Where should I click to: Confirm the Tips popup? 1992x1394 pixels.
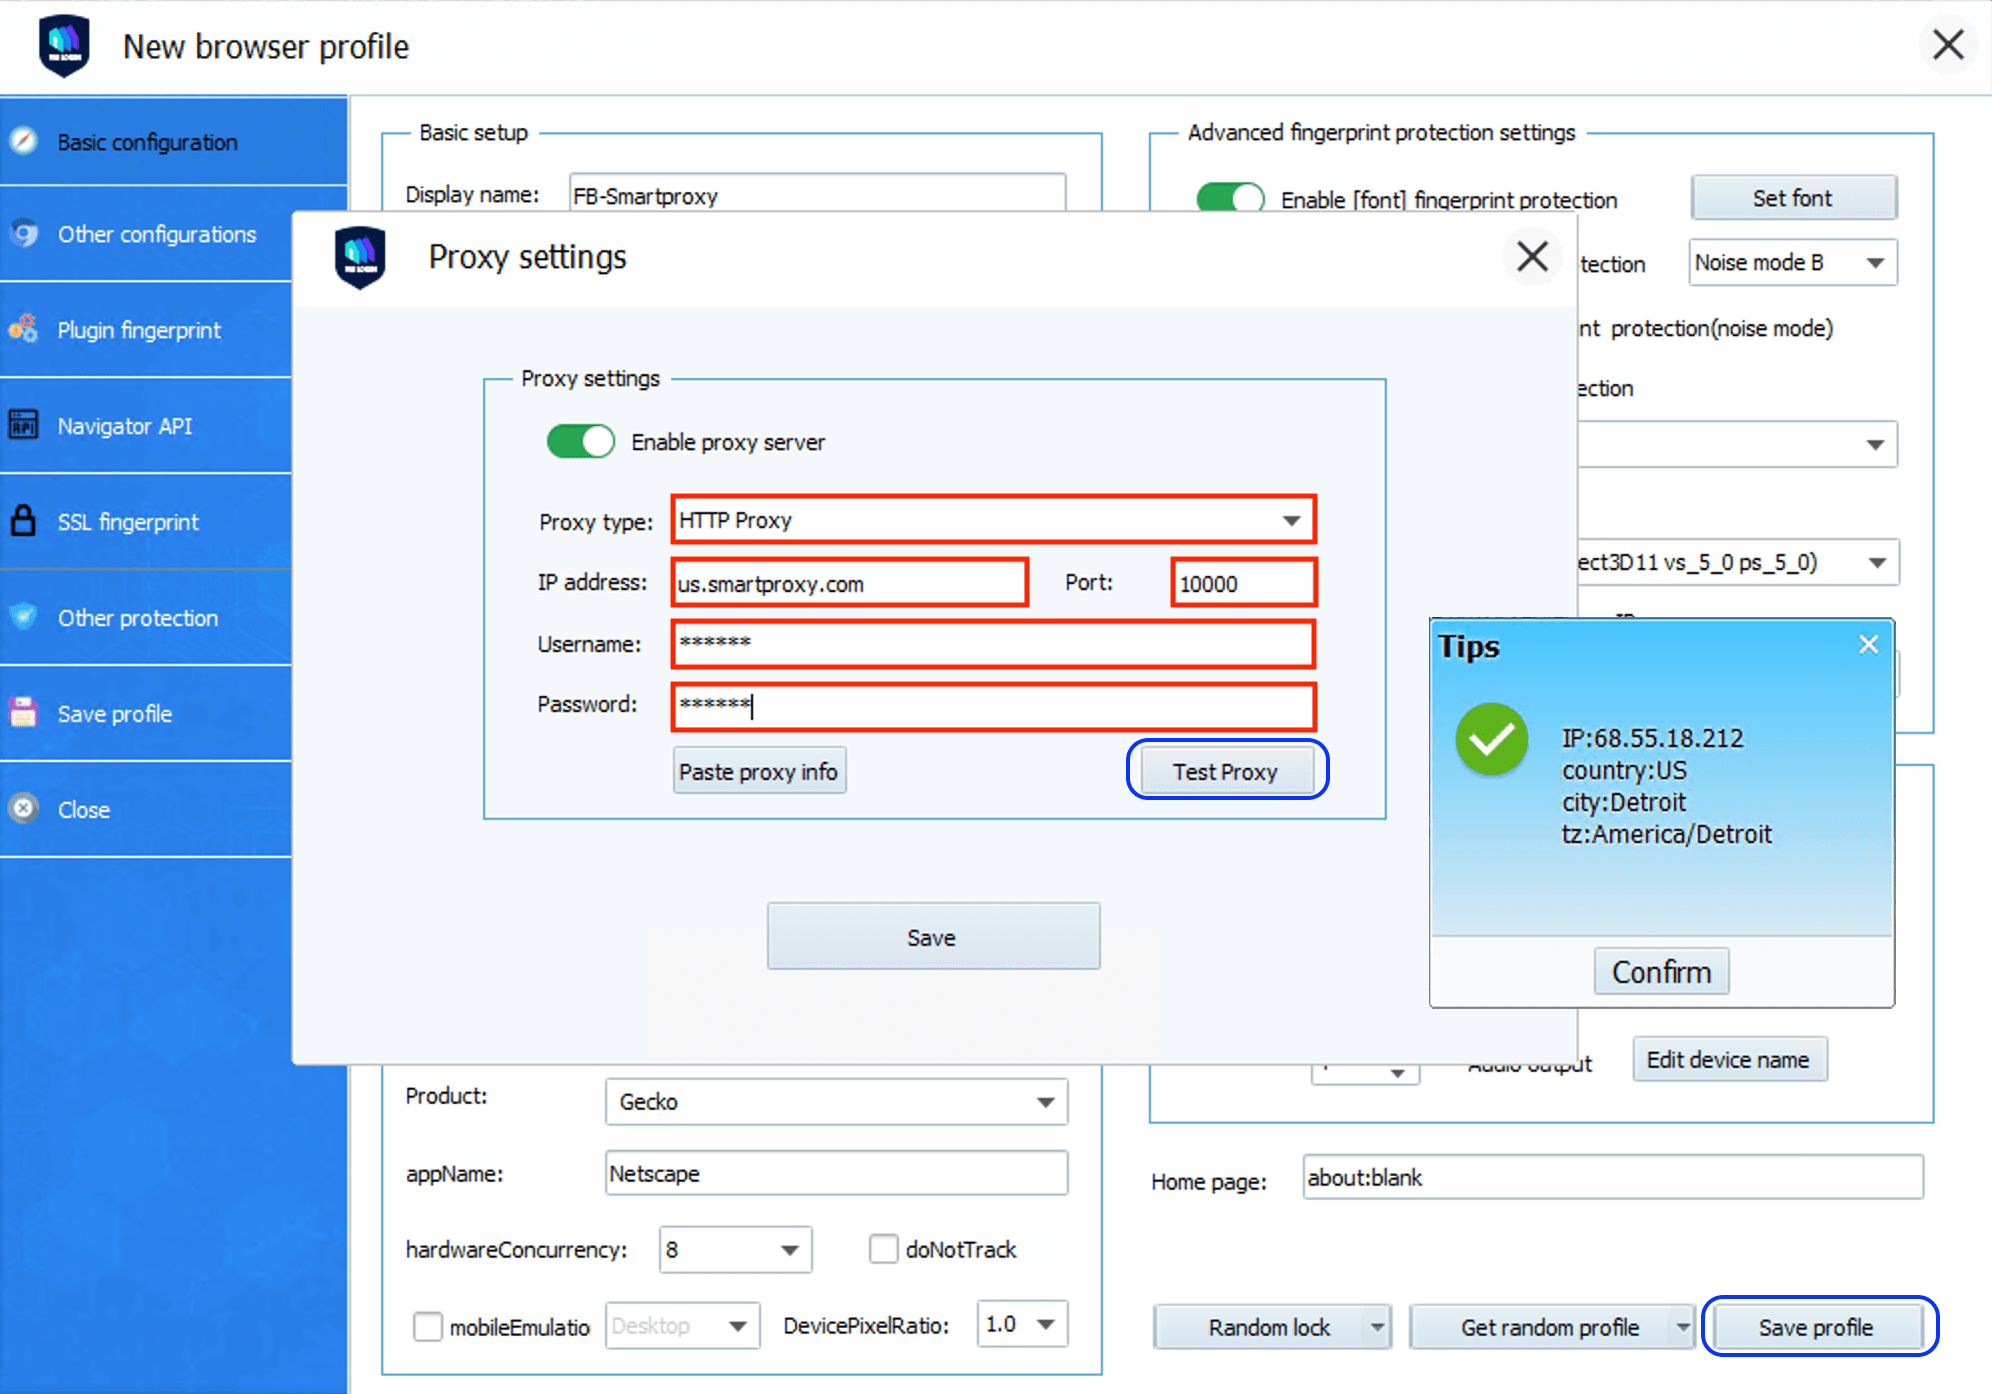(1661, 971)
